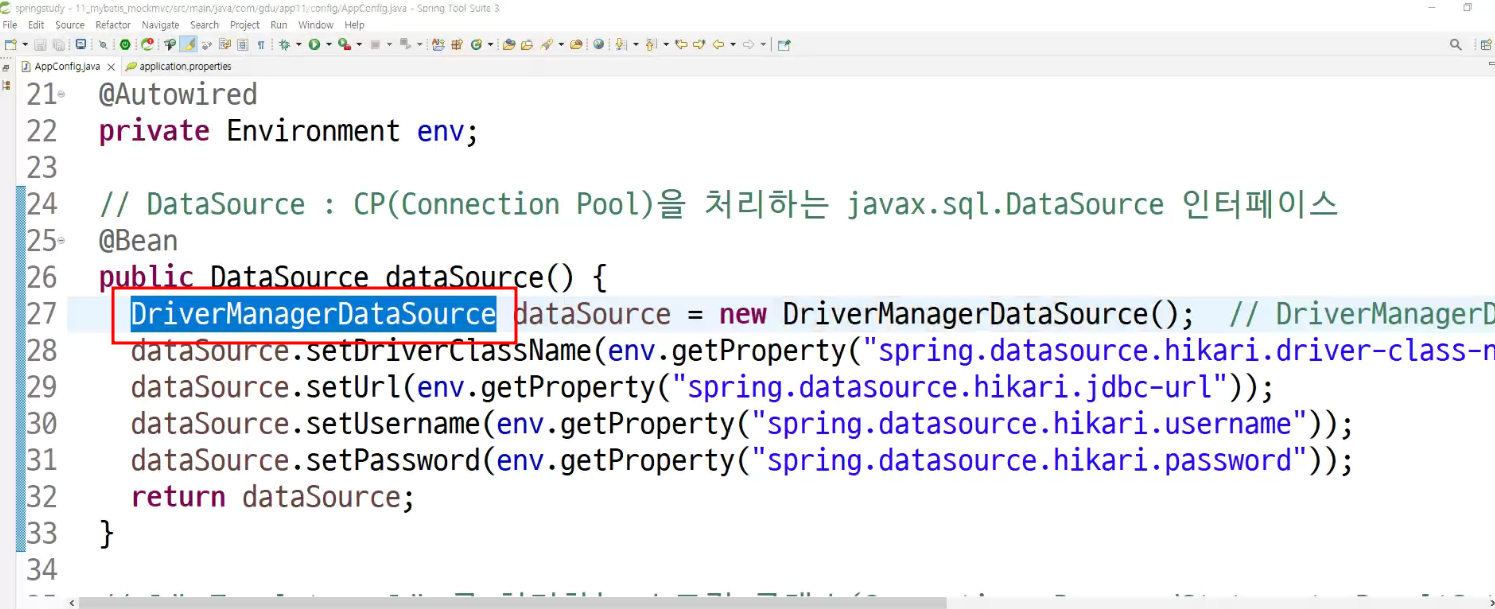This screenshot has height=609, width=1495.
Task: Open the Run configurations dropdown
Action: (x=329, y=44)
